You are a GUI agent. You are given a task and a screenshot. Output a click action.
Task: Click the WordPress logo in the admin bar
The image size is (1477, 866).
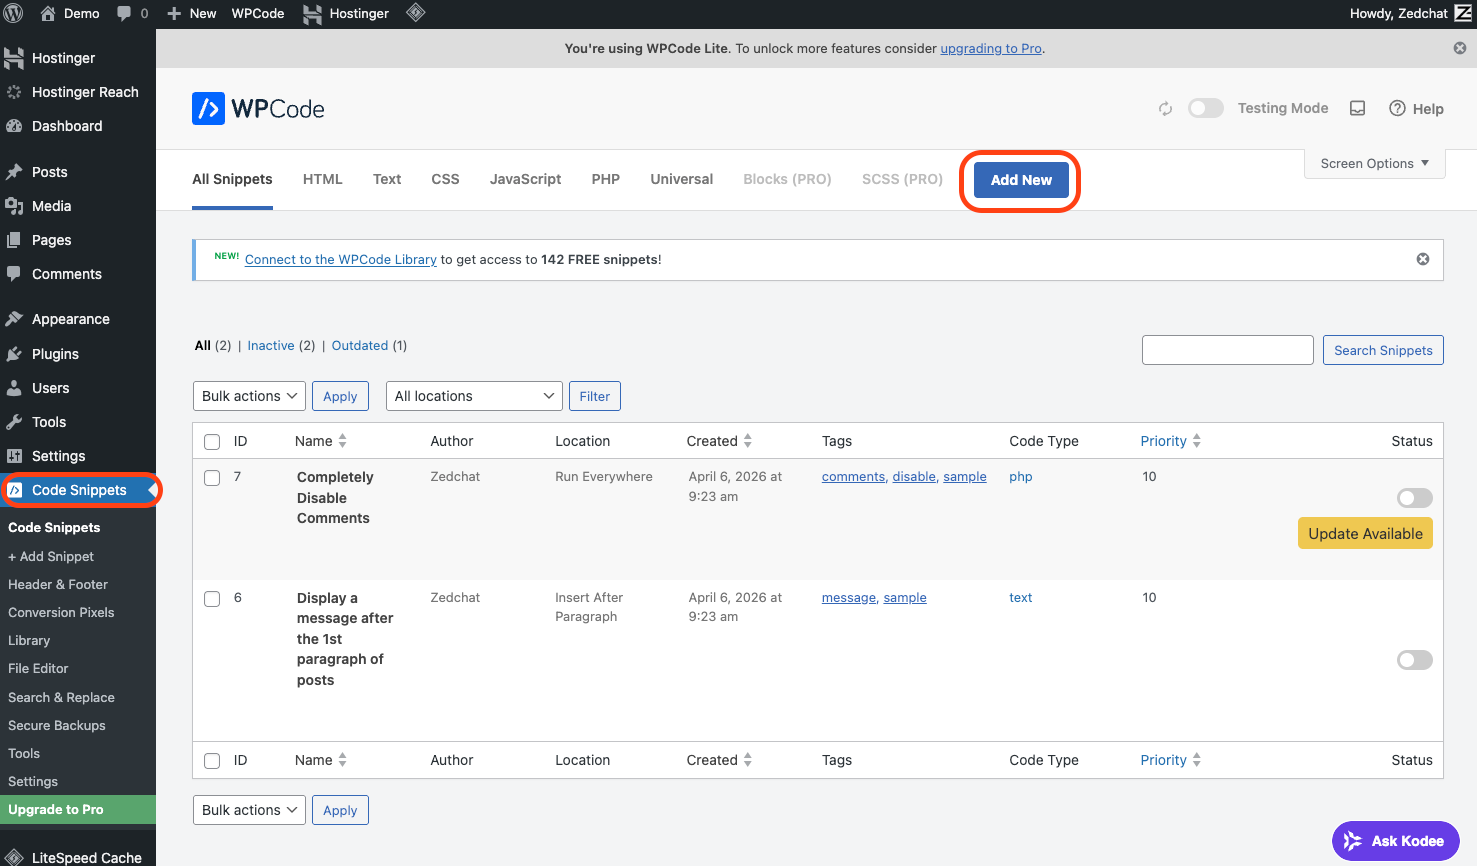(13, 13)
